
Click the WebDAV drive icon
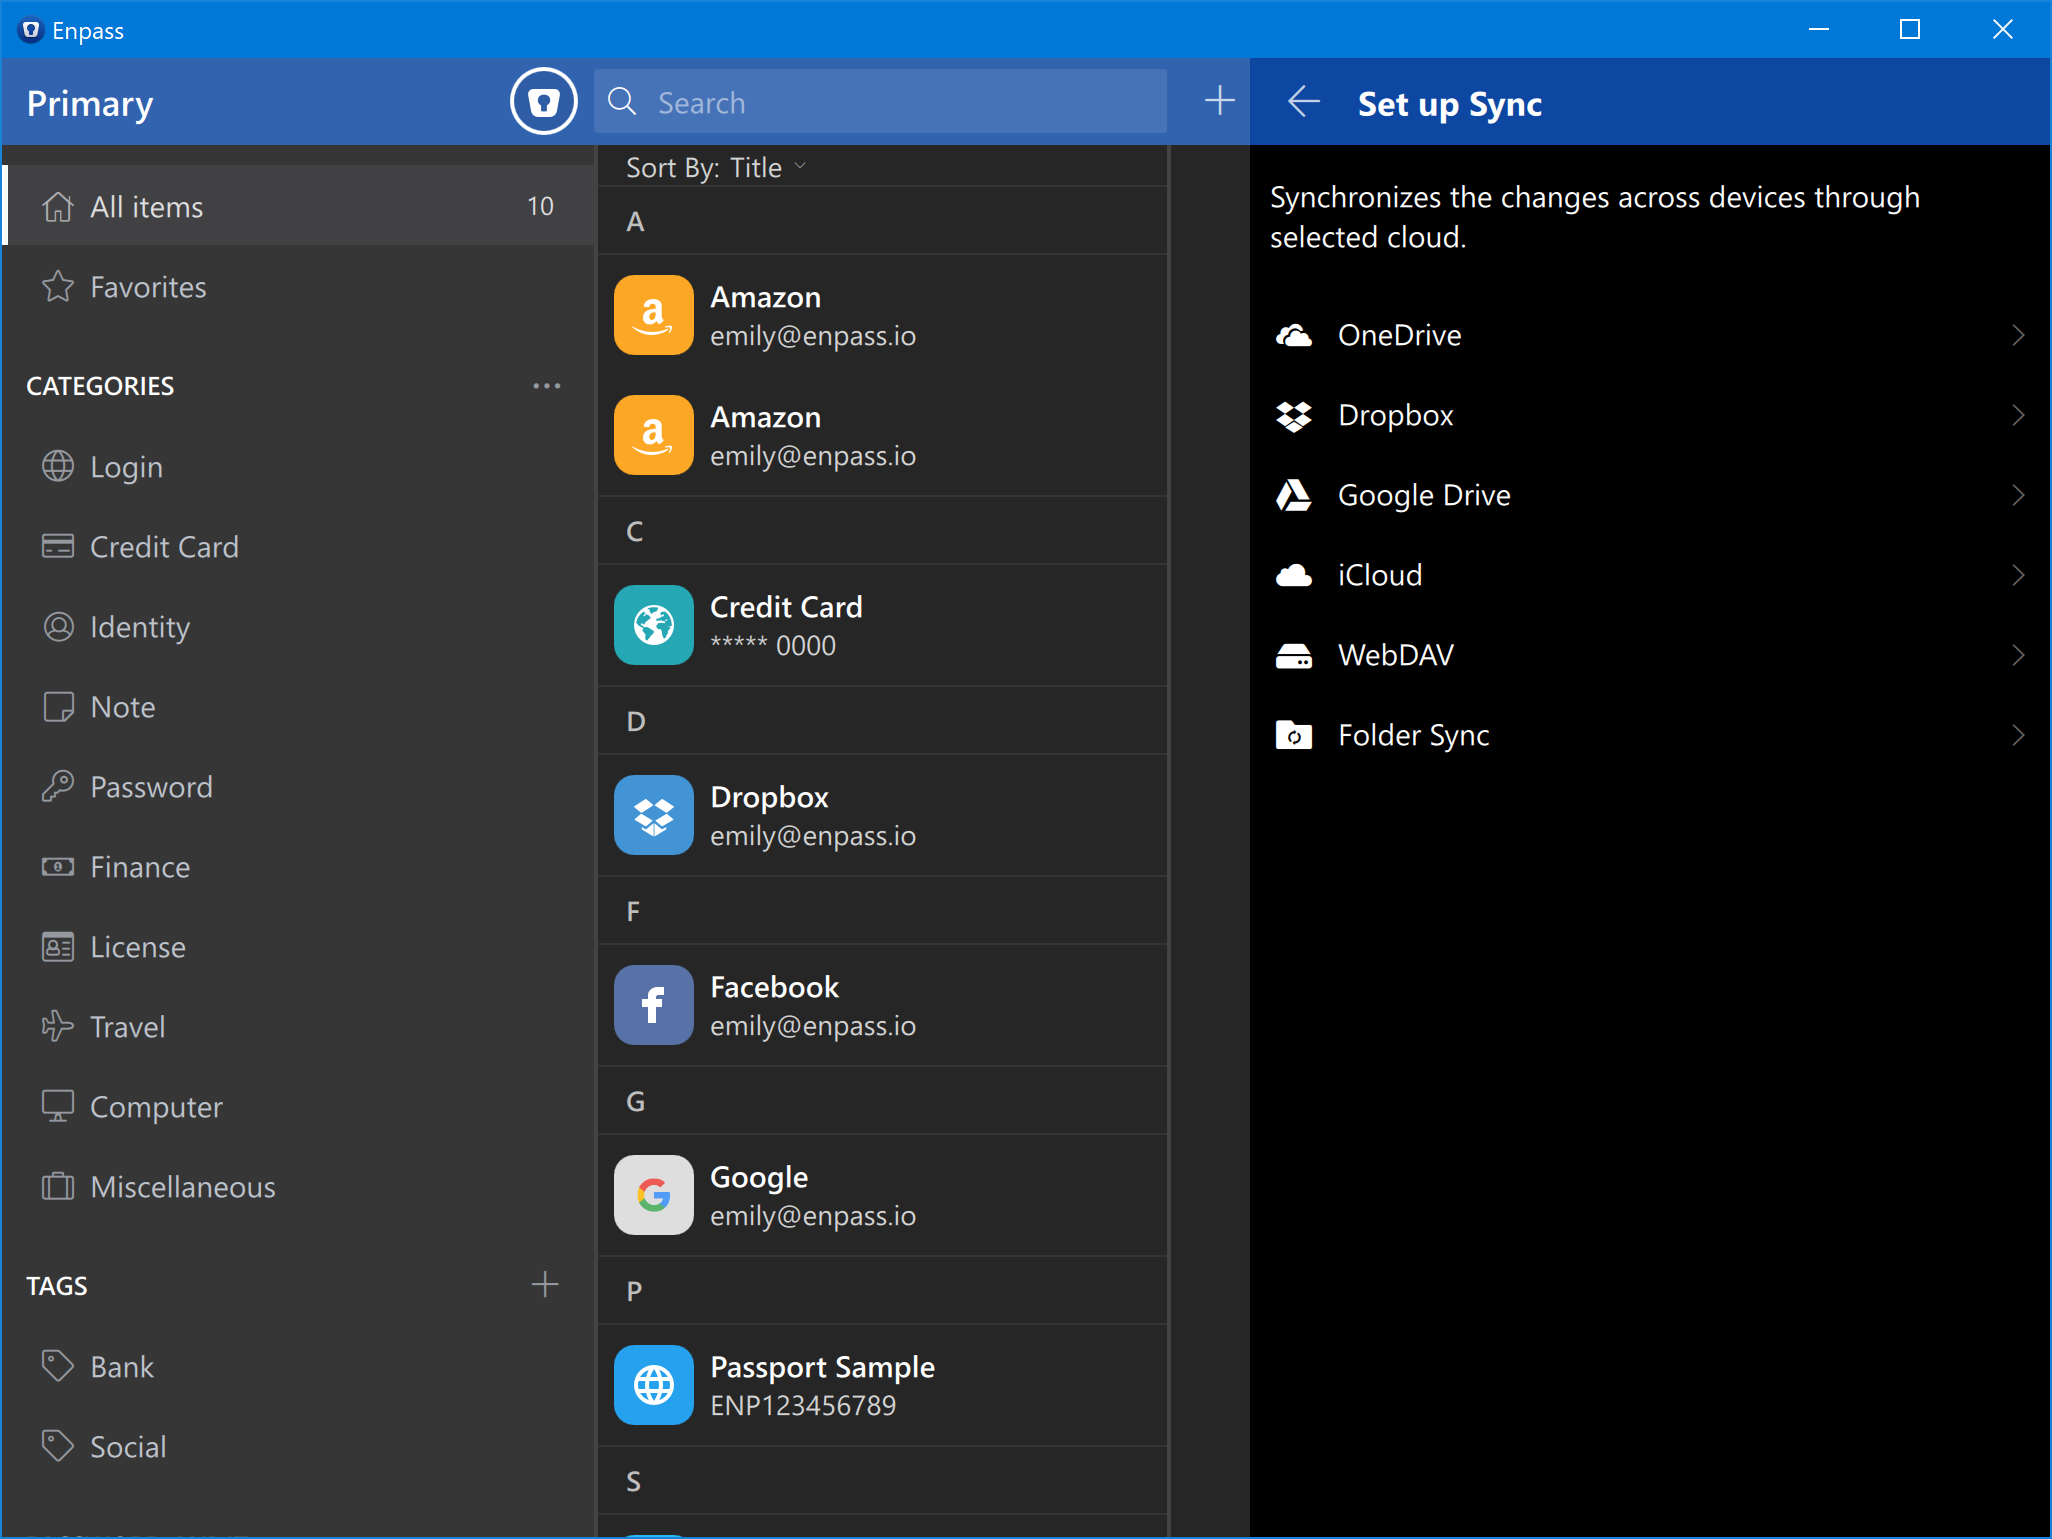click(1294, 655)
